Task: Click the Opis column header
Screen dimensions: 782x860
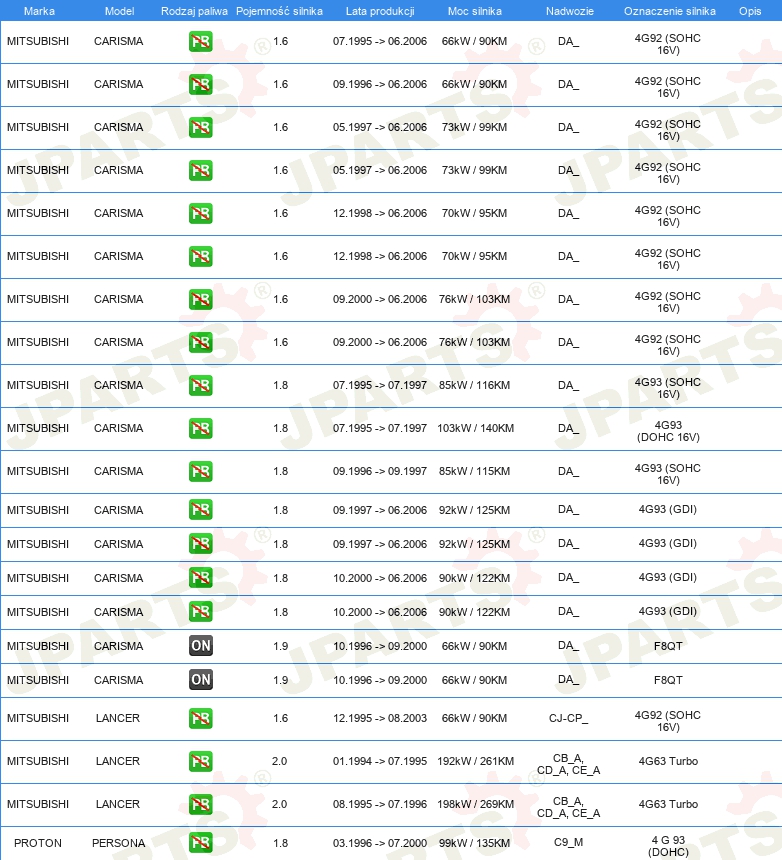Action: (x=750, y=11)
